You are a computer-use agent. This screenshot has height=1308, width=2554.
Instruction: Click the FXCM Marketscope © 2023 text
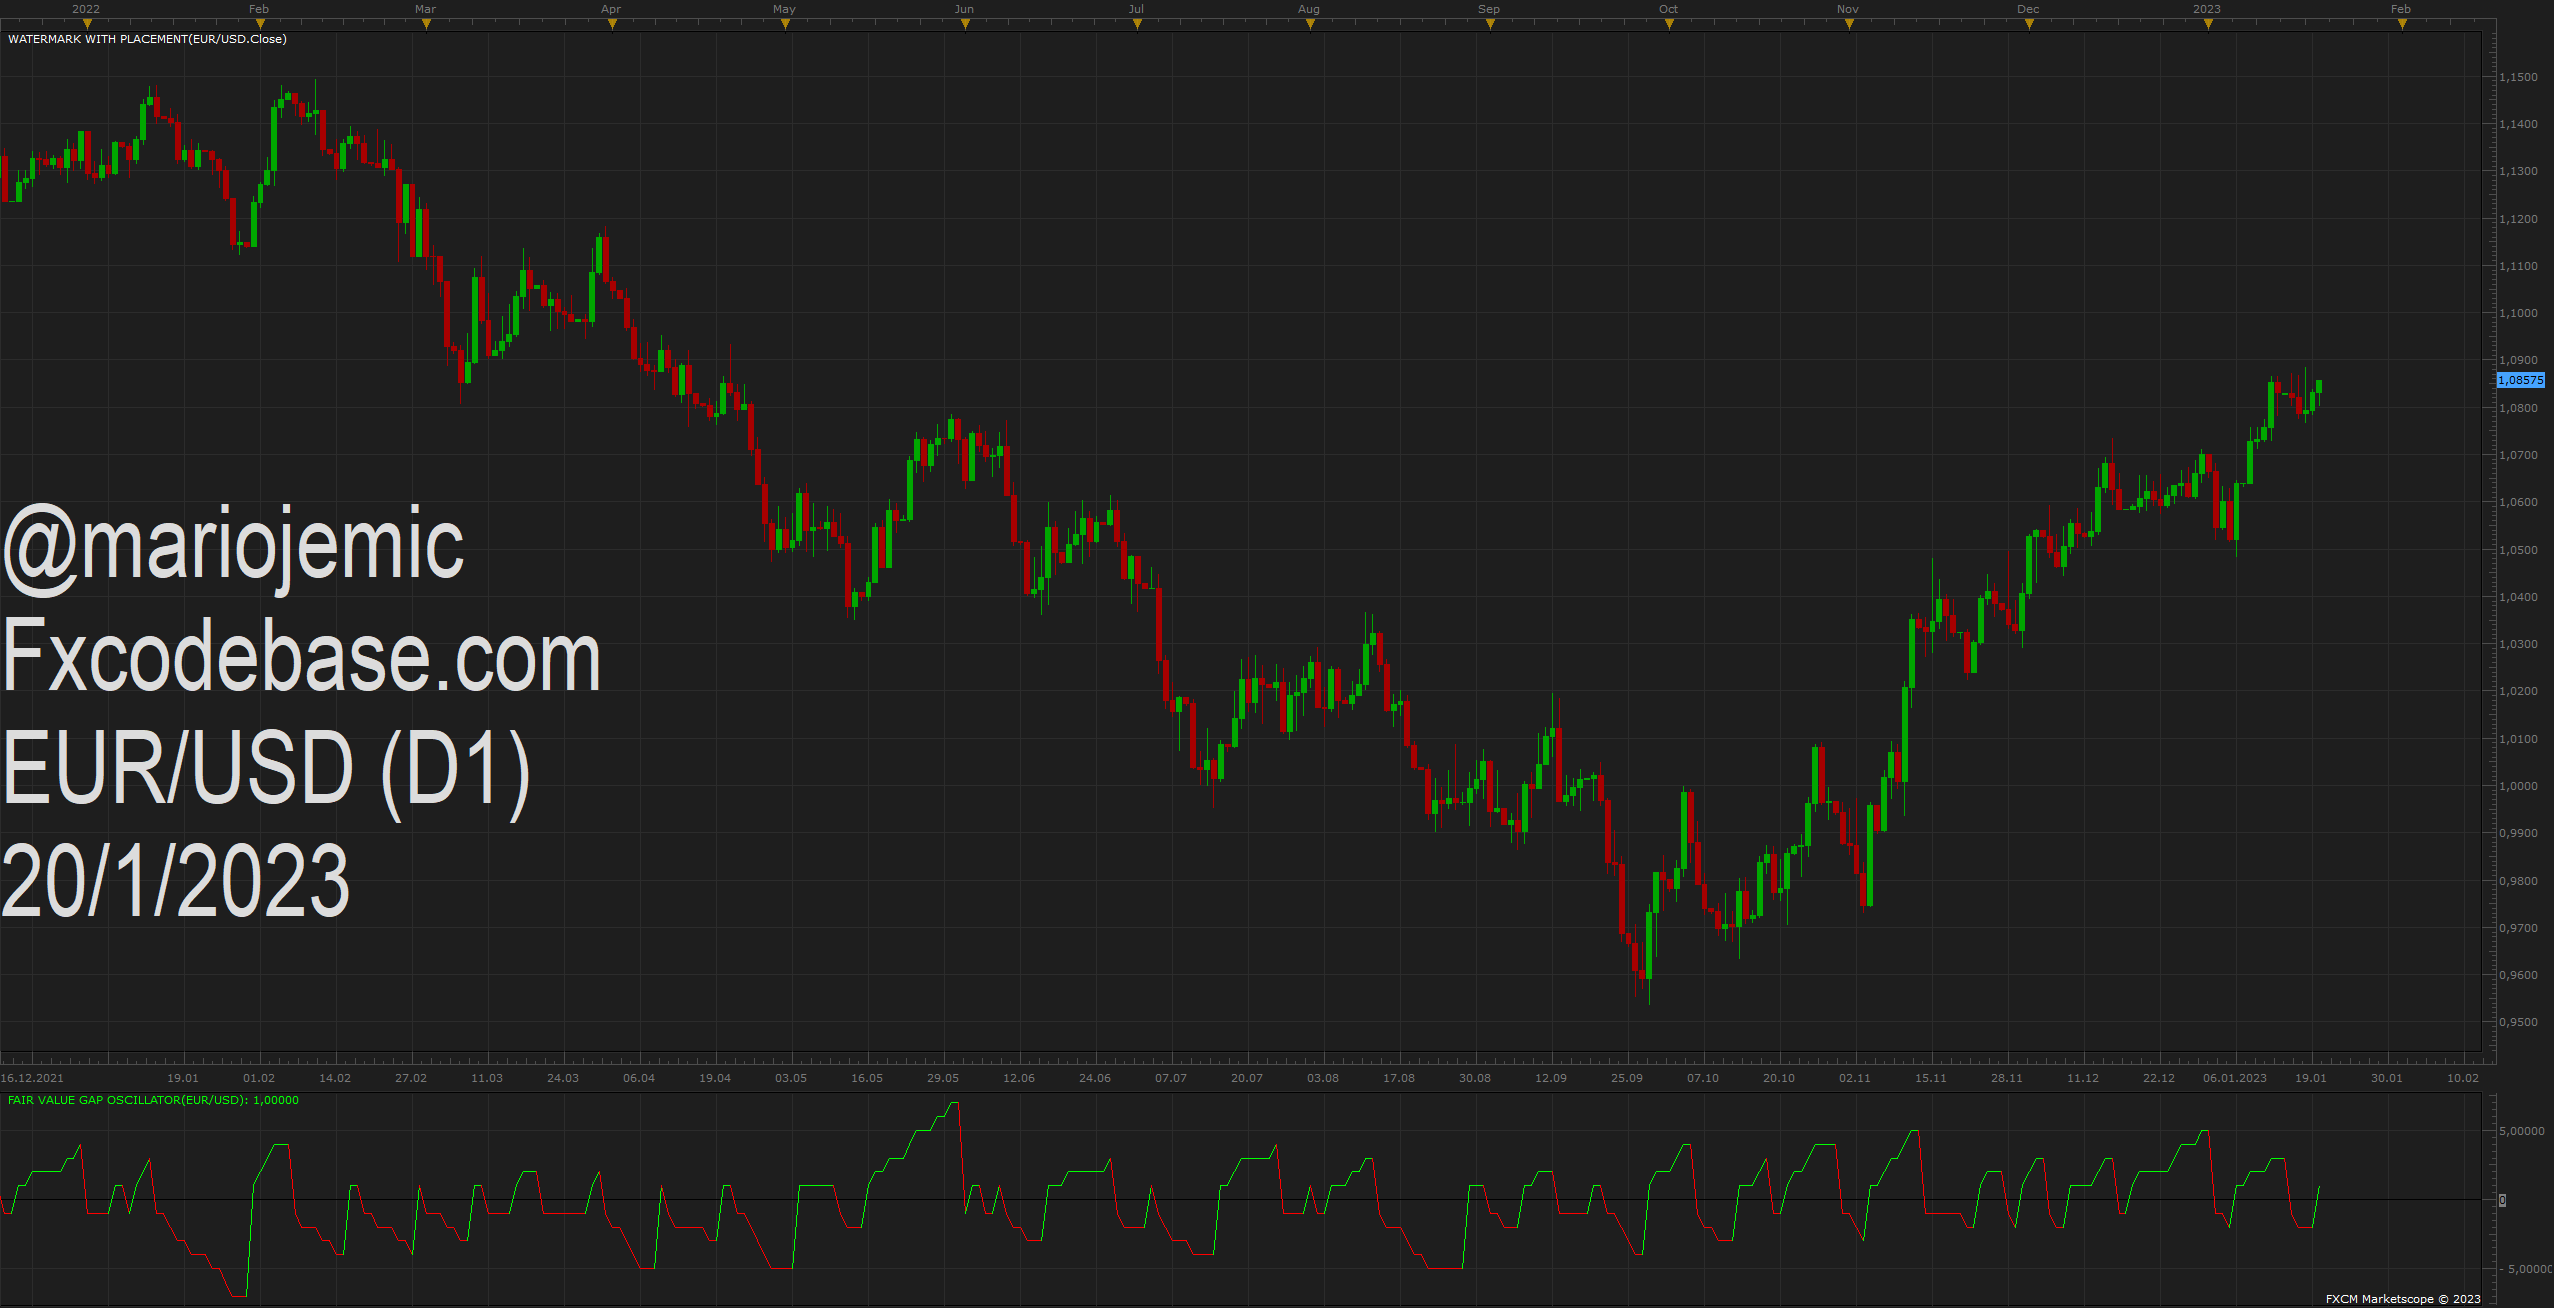tap(2403, 1299)
